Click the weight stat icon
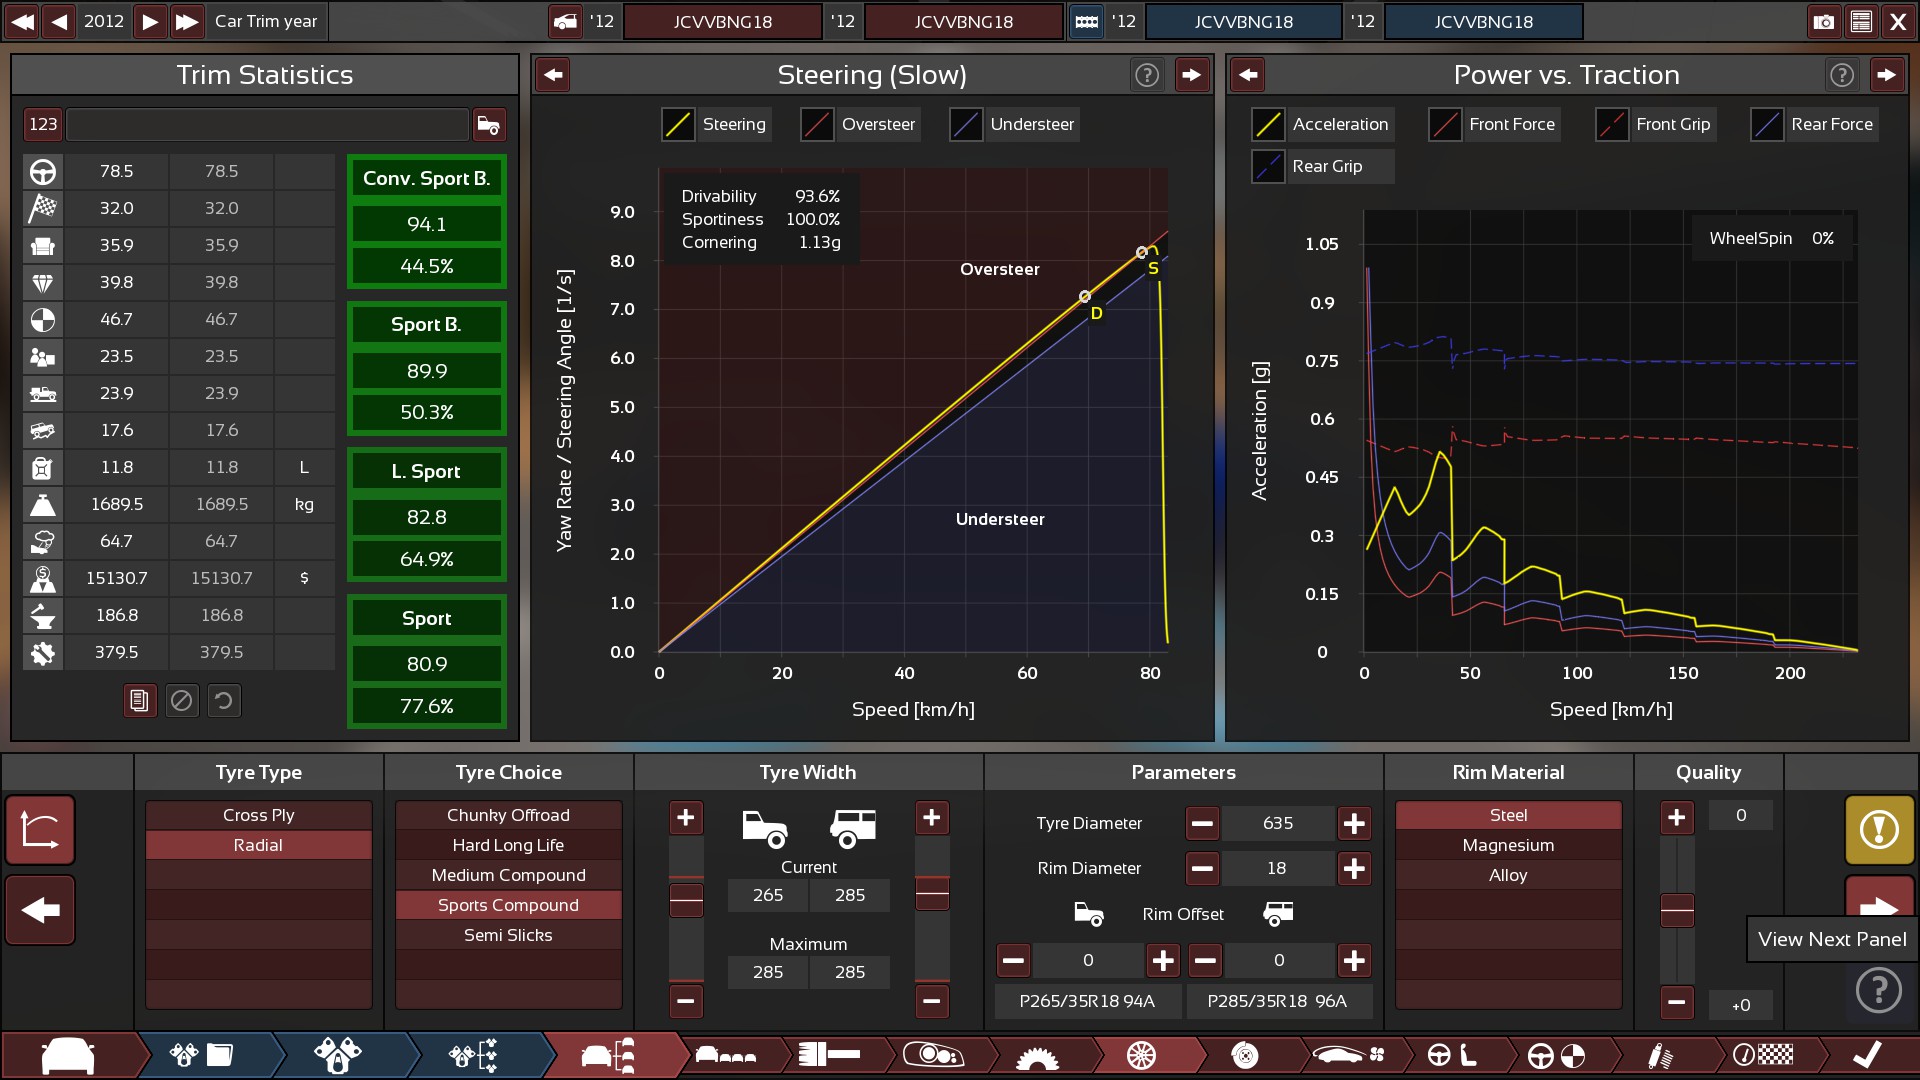 pos(43,505)
